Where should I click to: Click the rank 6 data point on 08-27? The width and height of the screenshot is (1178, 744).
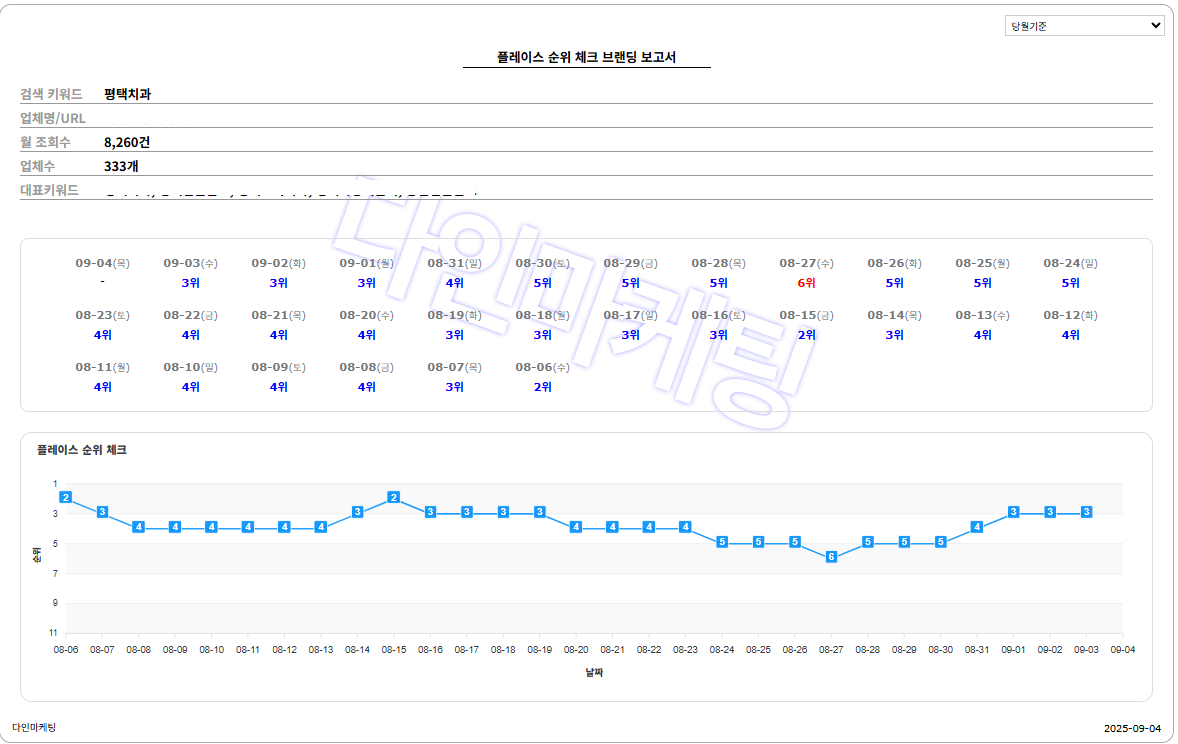click(x=831, y=557)
